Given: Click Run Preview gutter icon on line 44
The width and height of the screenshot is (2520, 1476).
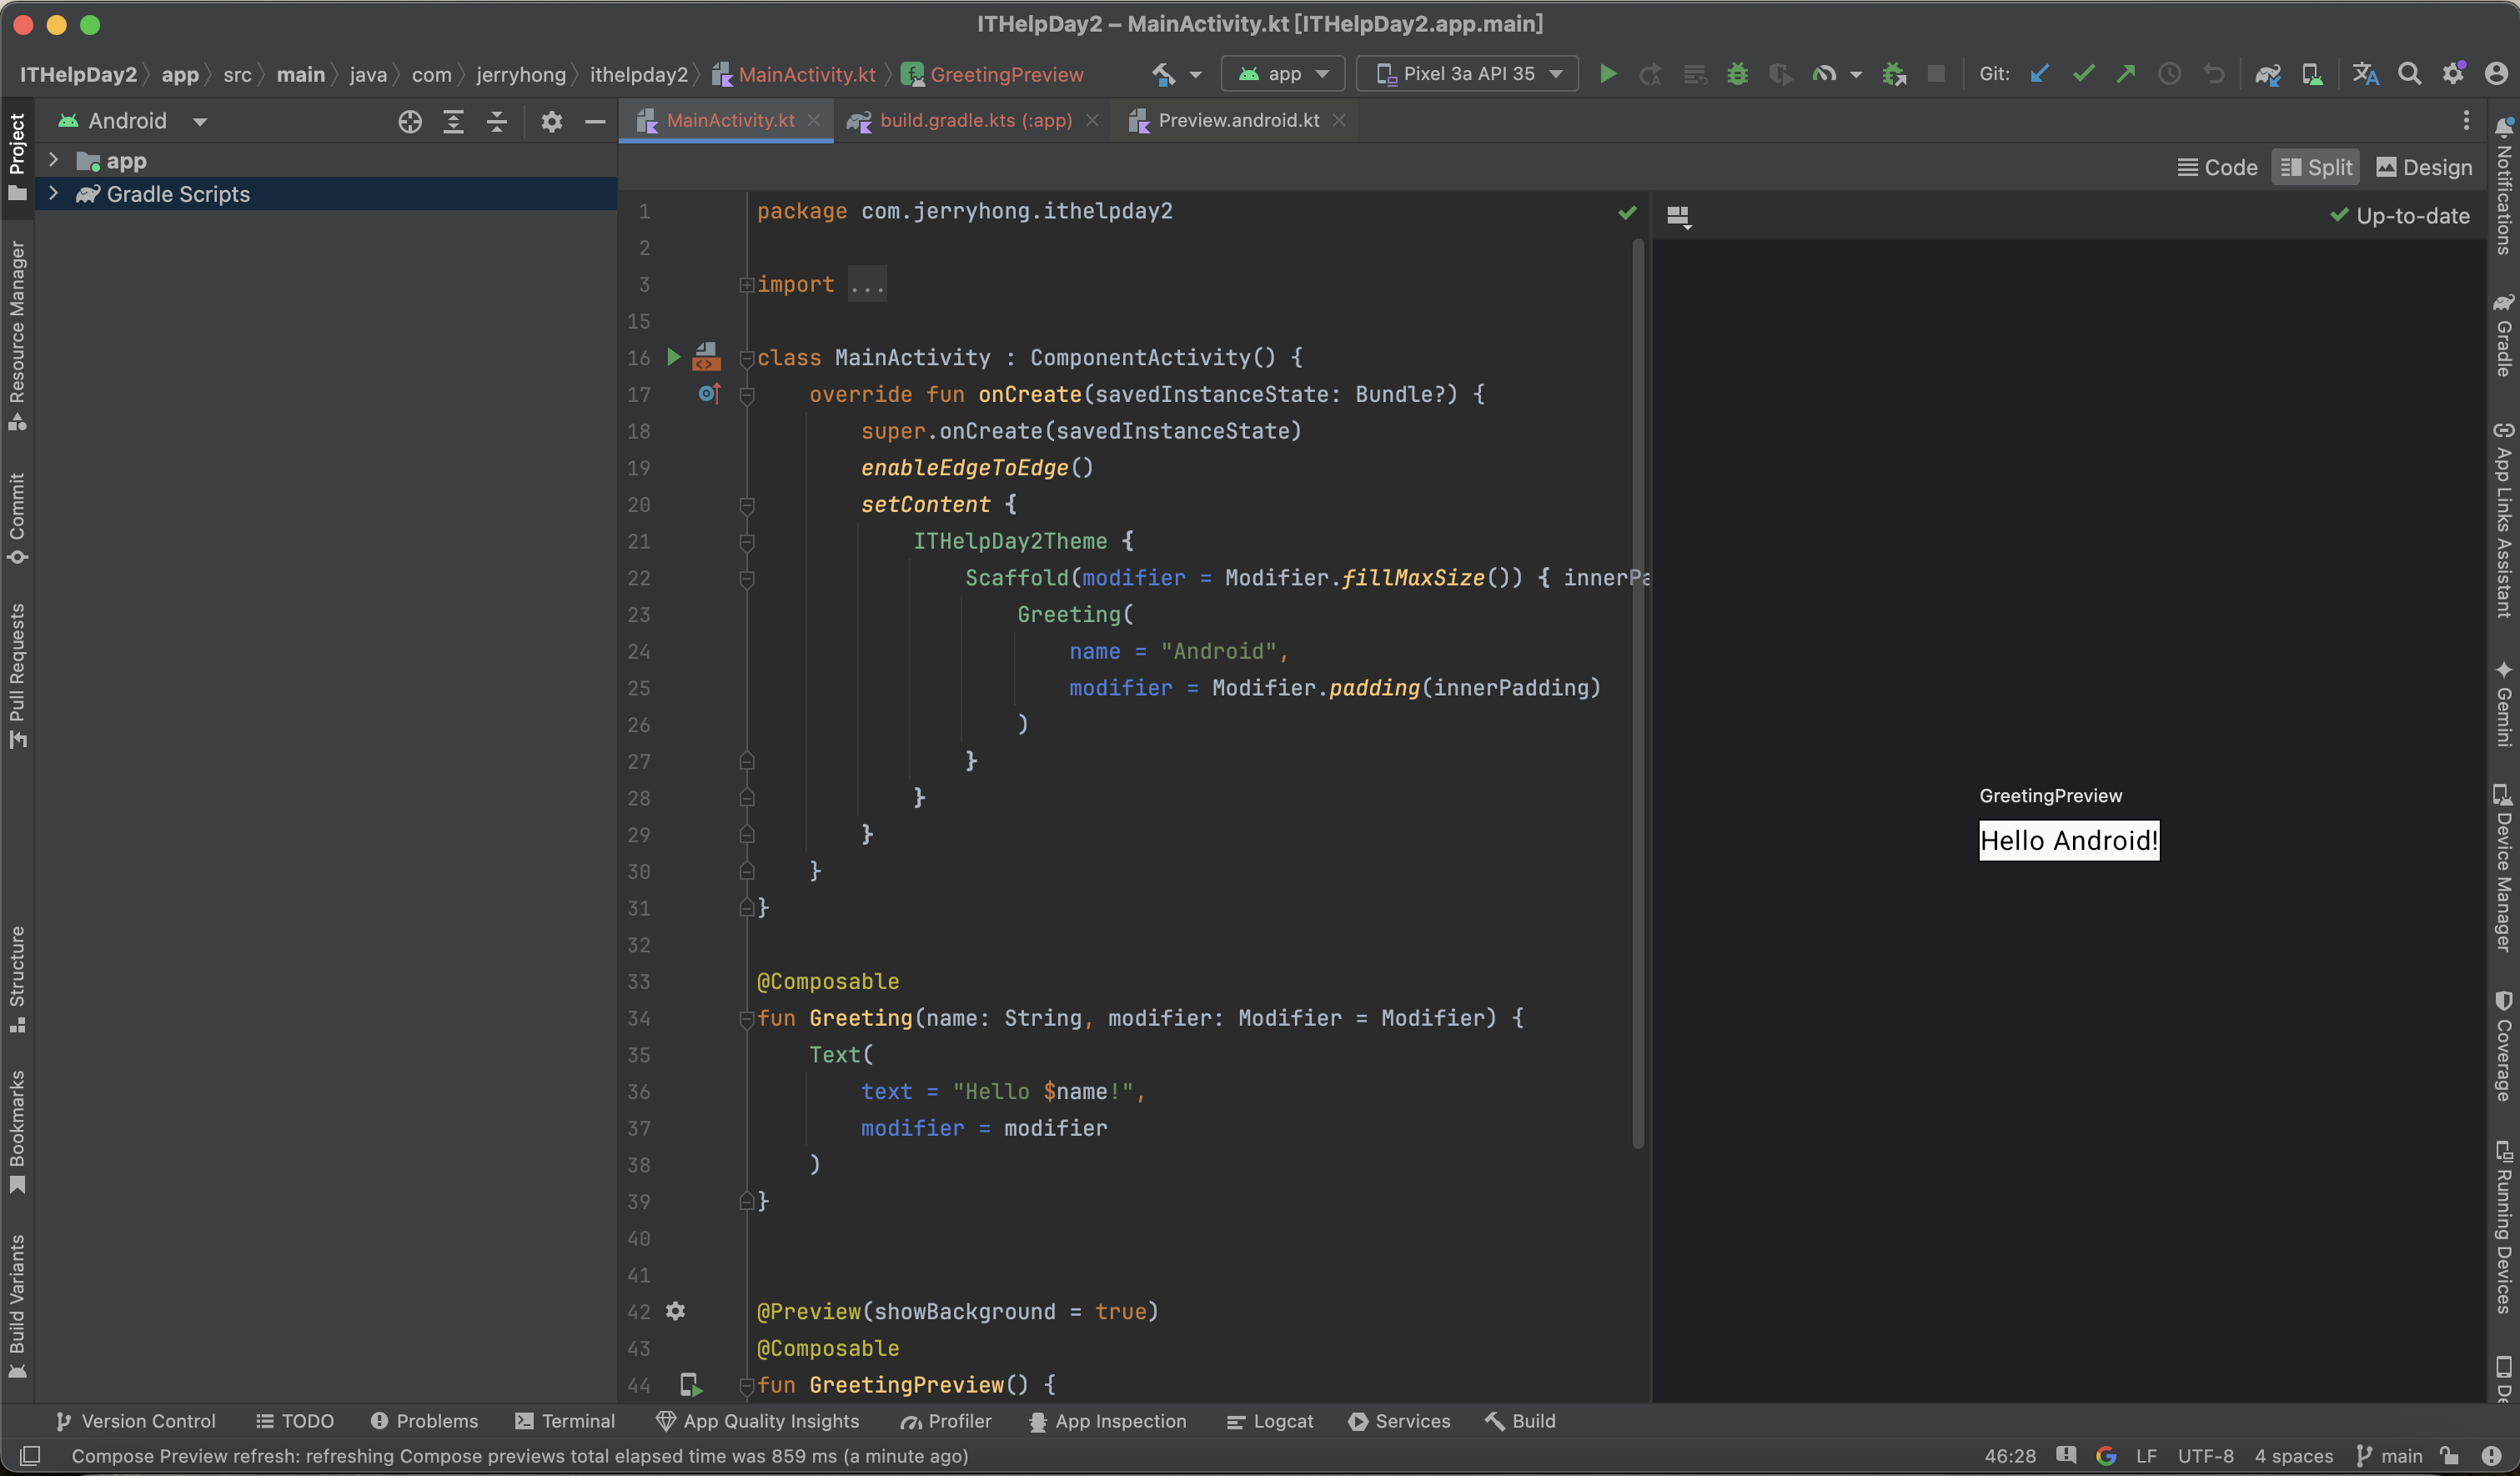Looking at the screenshot, I should coord(691,1385).
